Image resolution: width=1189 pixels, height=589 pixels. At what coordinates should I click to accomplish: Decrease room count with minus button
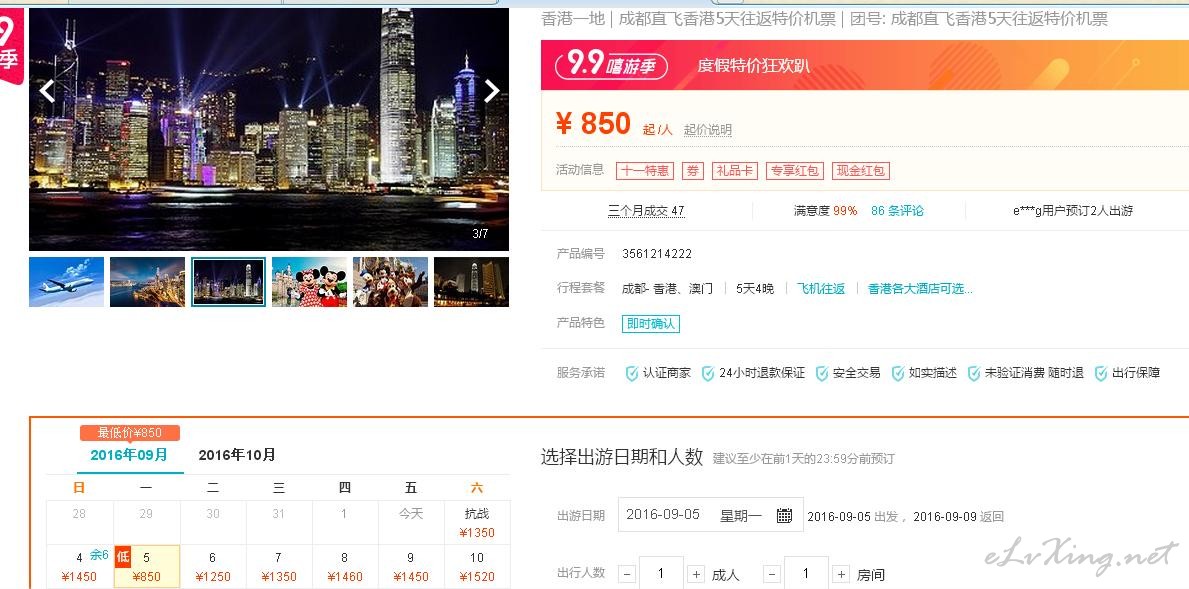click(x=772, y=575)
